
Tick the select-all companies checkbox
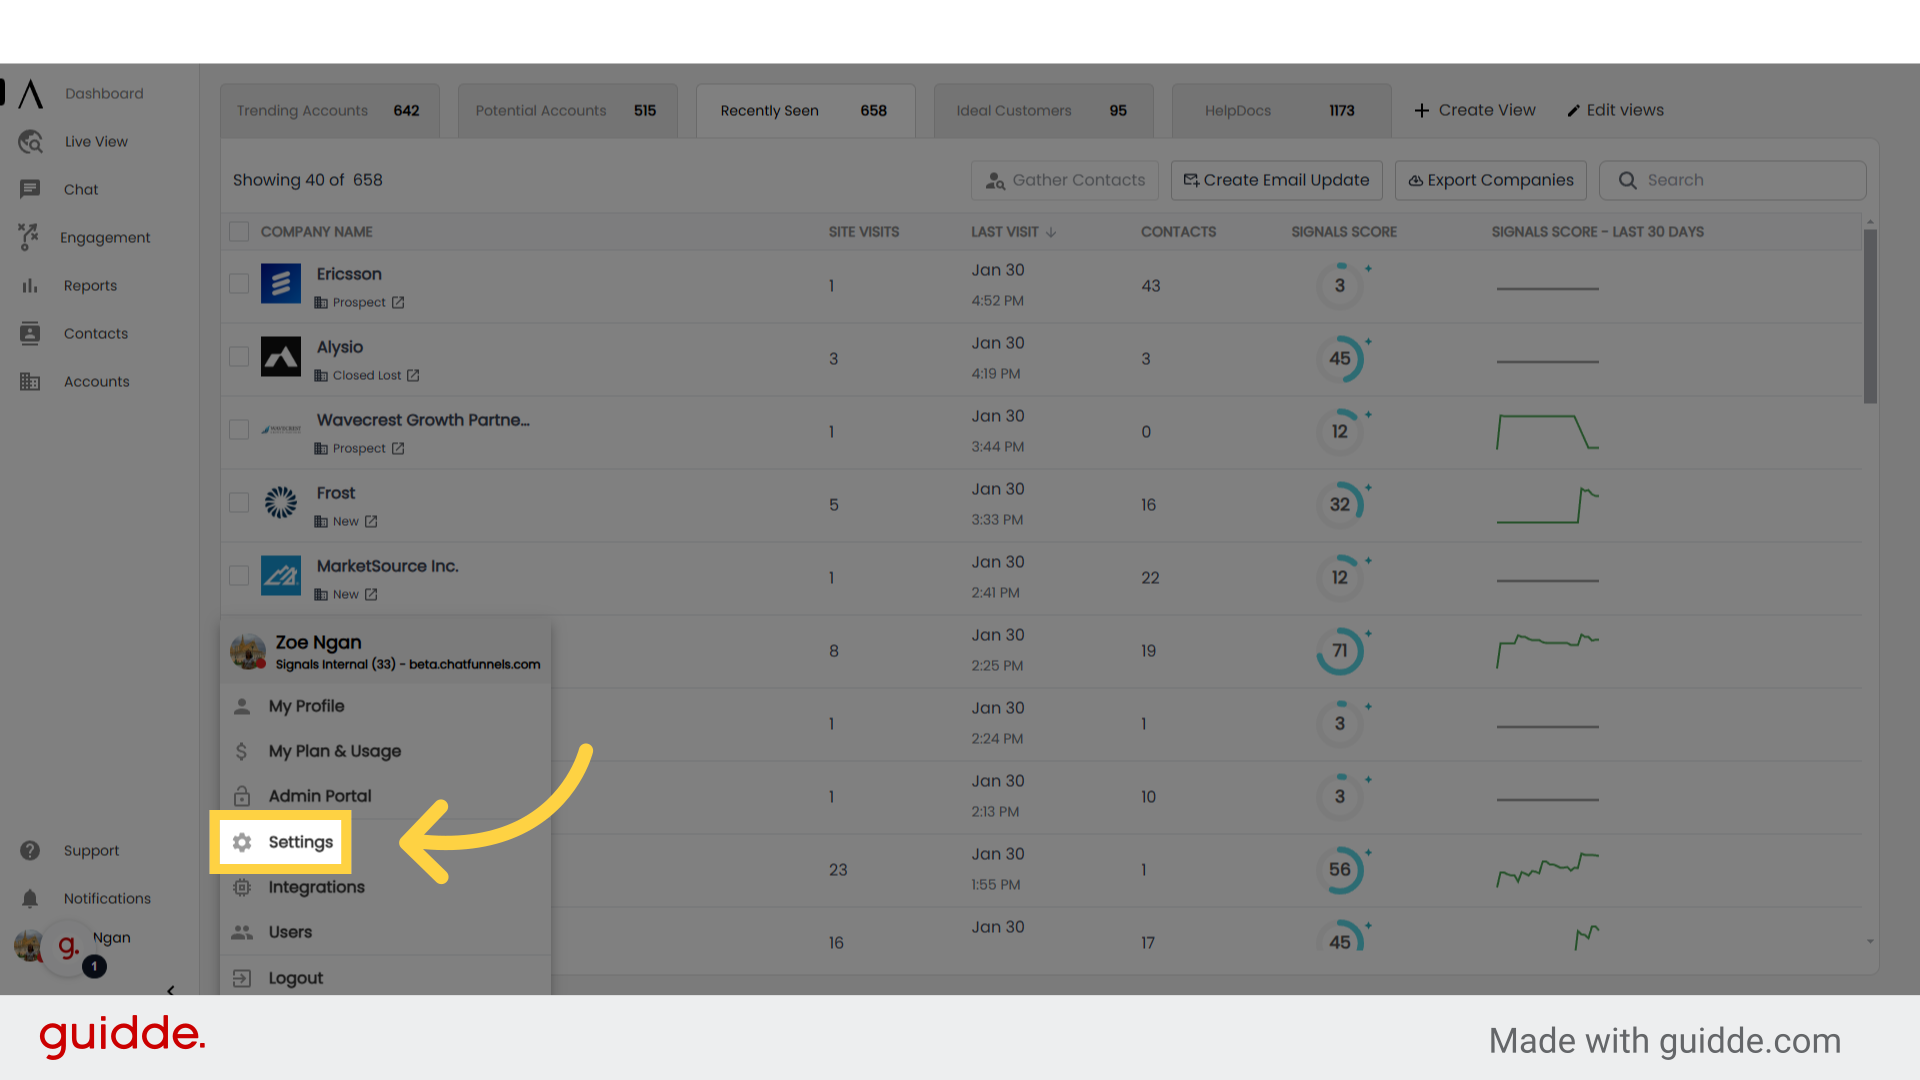pyautogui.click(x=239, y=232)
